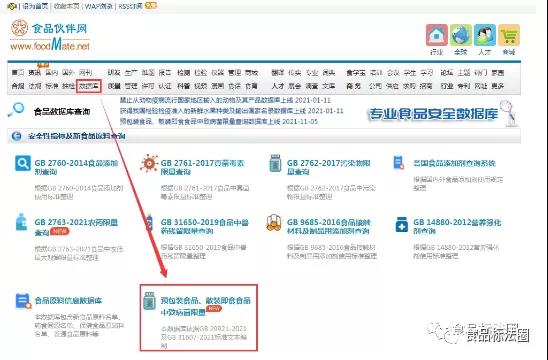
Task: Open 展会 in the navigation
Action: coord(295,86)
